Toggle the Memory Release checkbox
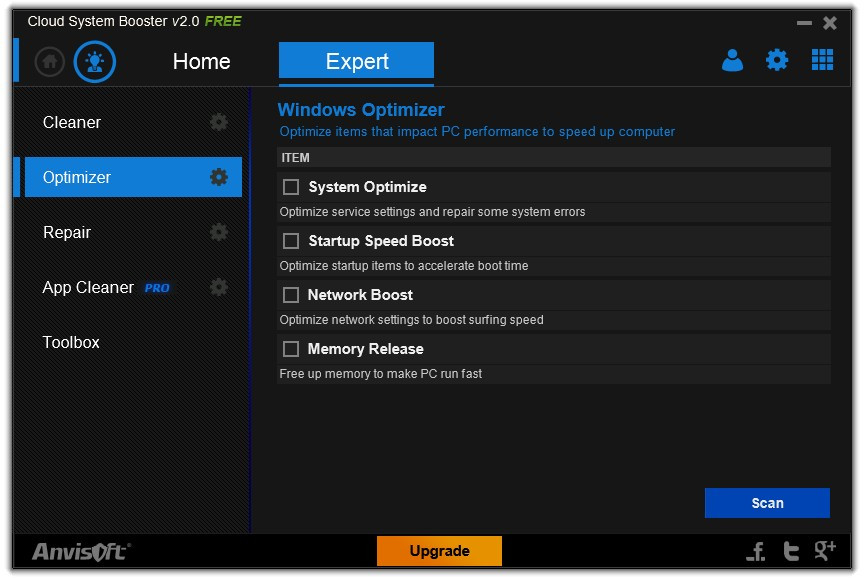 pos(291,349)
